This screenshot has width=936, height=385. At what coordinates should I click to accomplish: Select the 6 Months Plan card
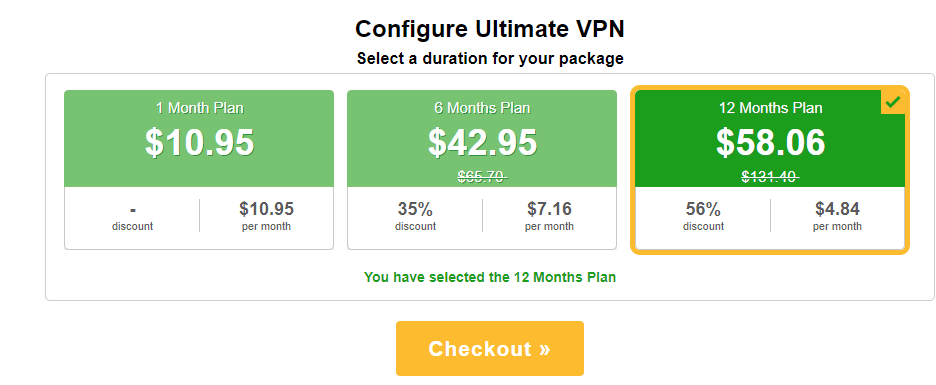(x=482, y=170)
